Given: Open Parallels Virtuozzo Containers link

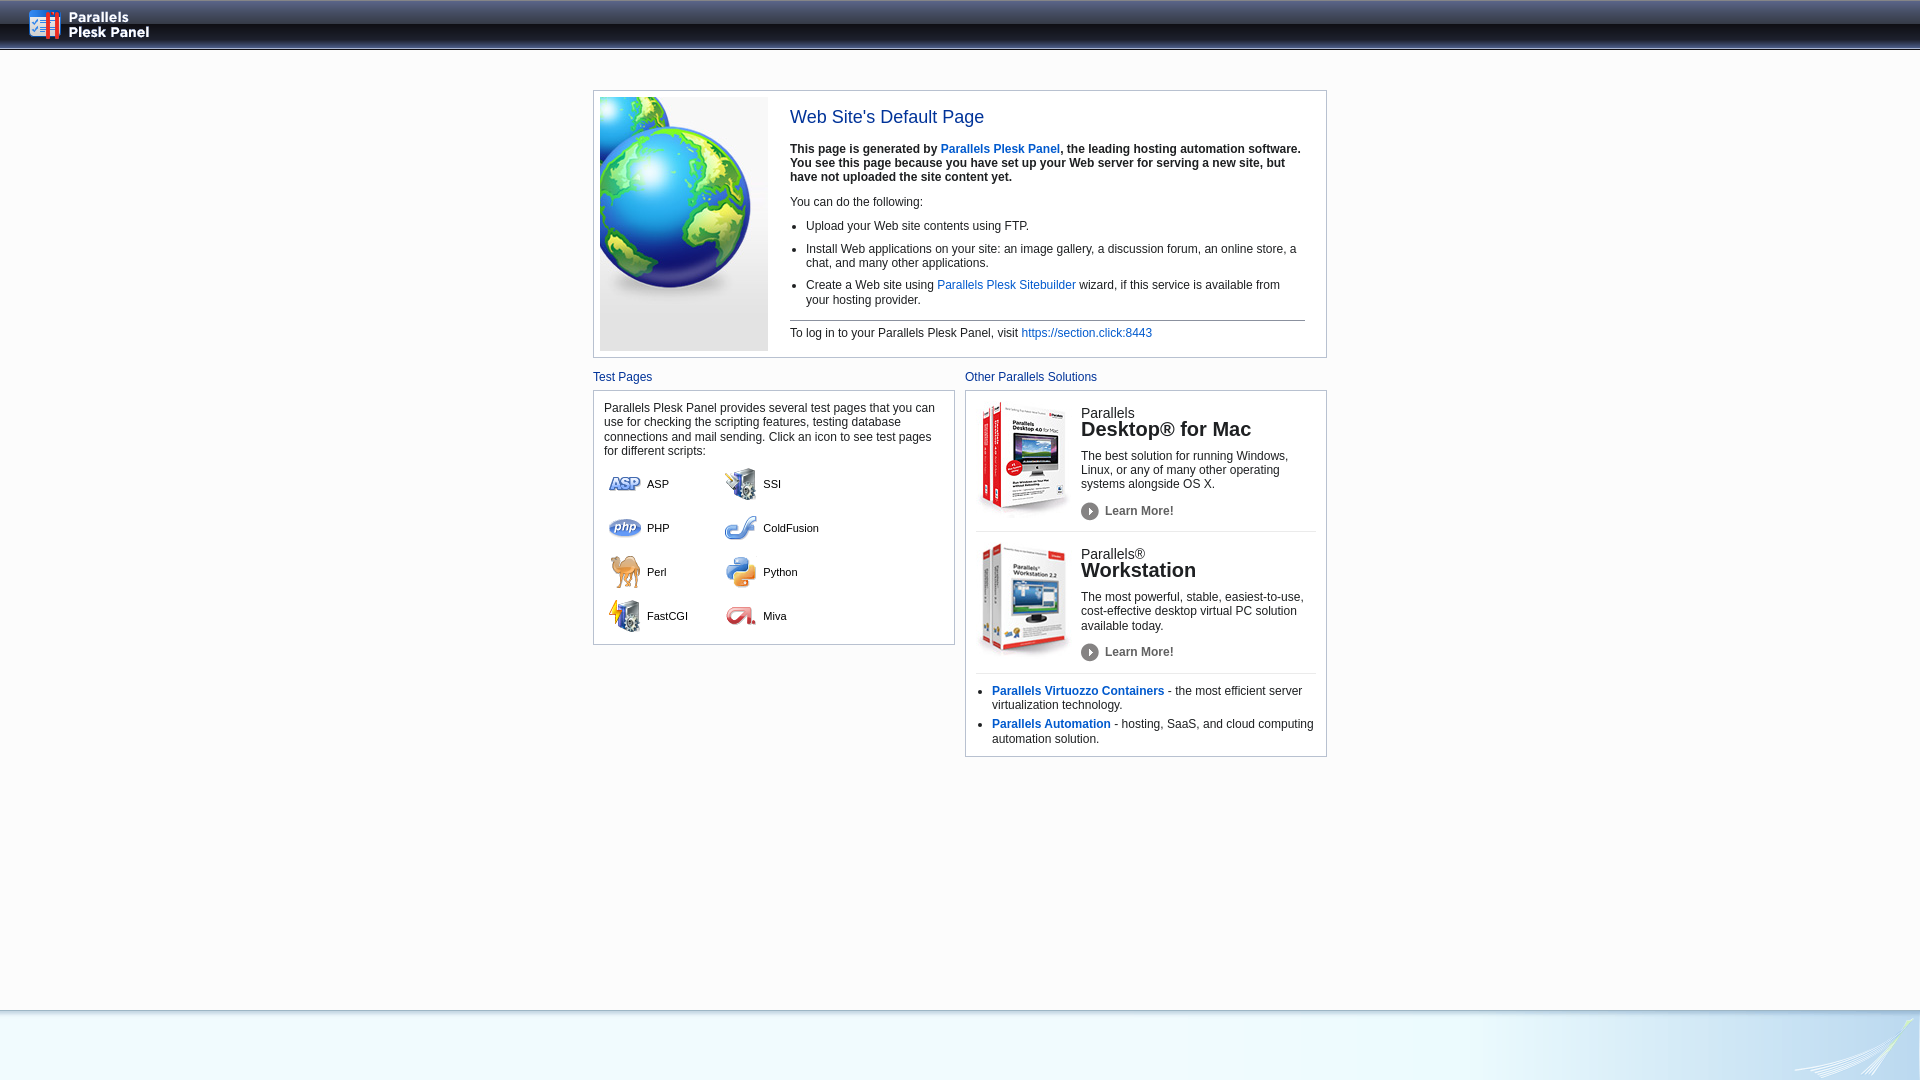Looking at the screenshot, I should [x=1078, y=691].
